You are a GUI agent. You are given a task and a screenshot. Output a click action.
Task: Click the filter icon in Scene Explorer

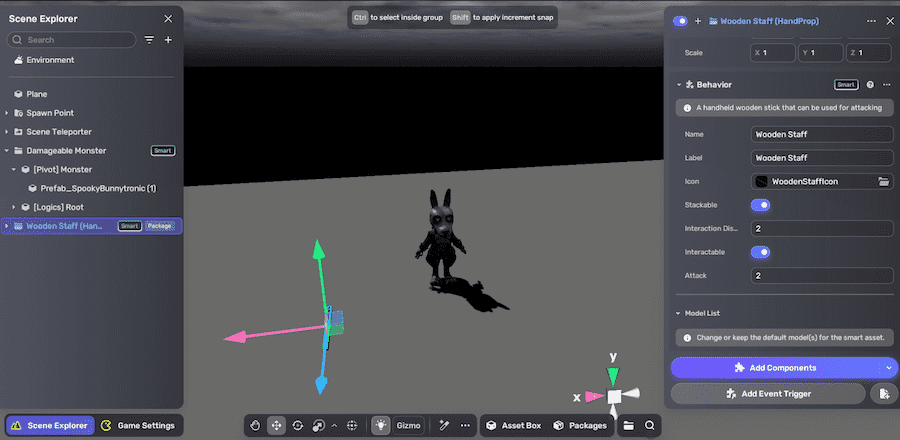click(149, 40)
